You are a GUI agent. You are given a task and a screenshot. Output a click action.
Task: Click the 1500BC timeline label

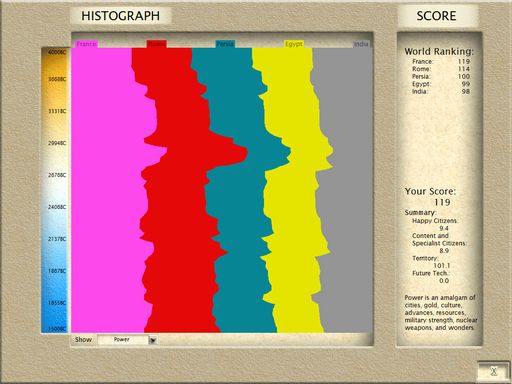57,329
